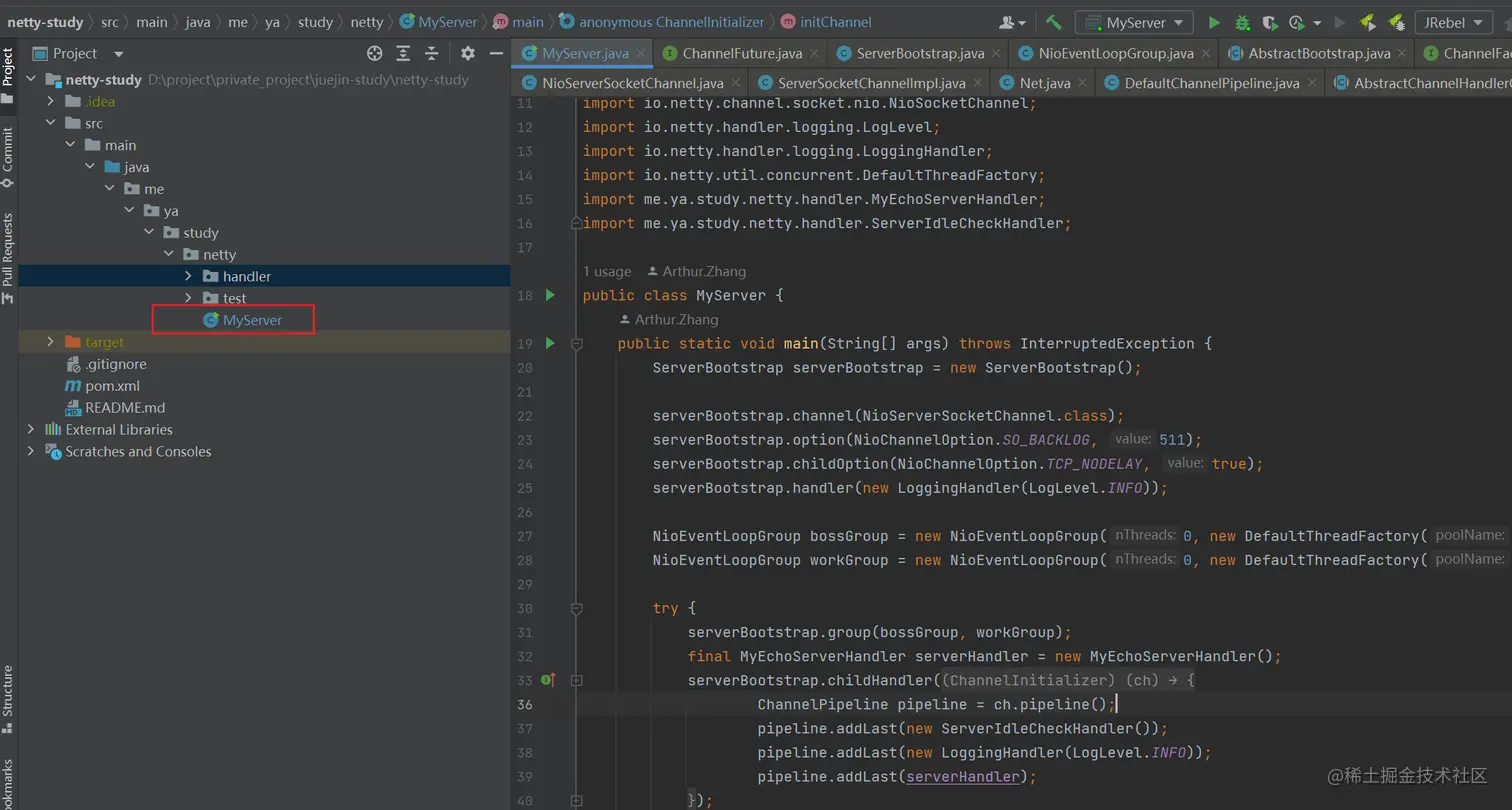Open the Pull Requests tool window

pyautogui.click(x=8, y=257)
